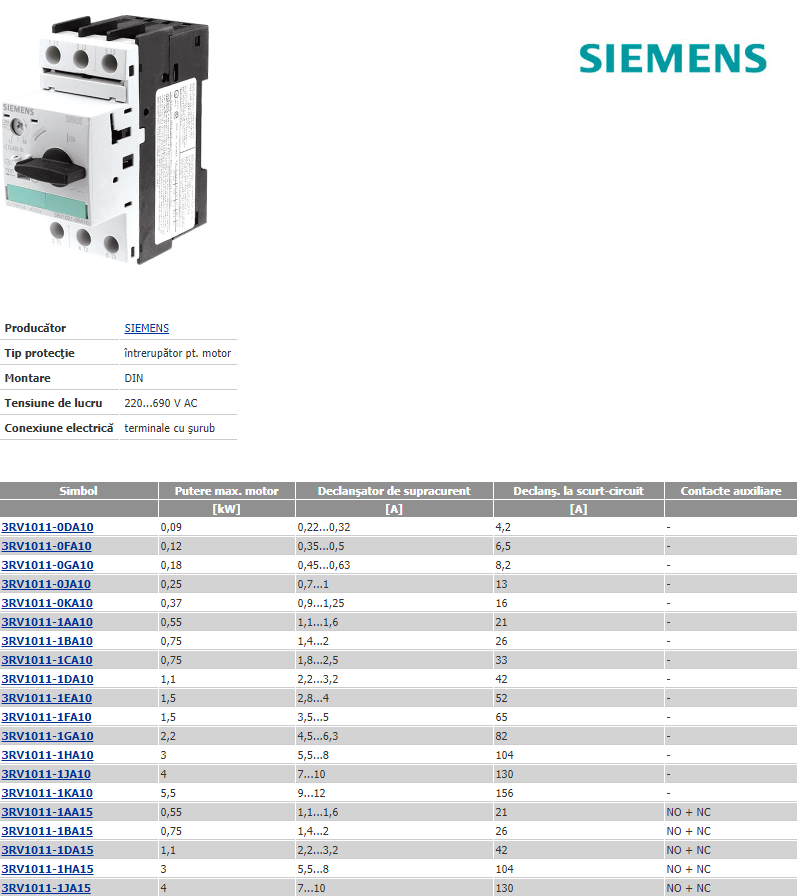Open product 3RV1011-0JA10
Image resolution: width=797 pixels, height=896 pixels.
(46, 584)
